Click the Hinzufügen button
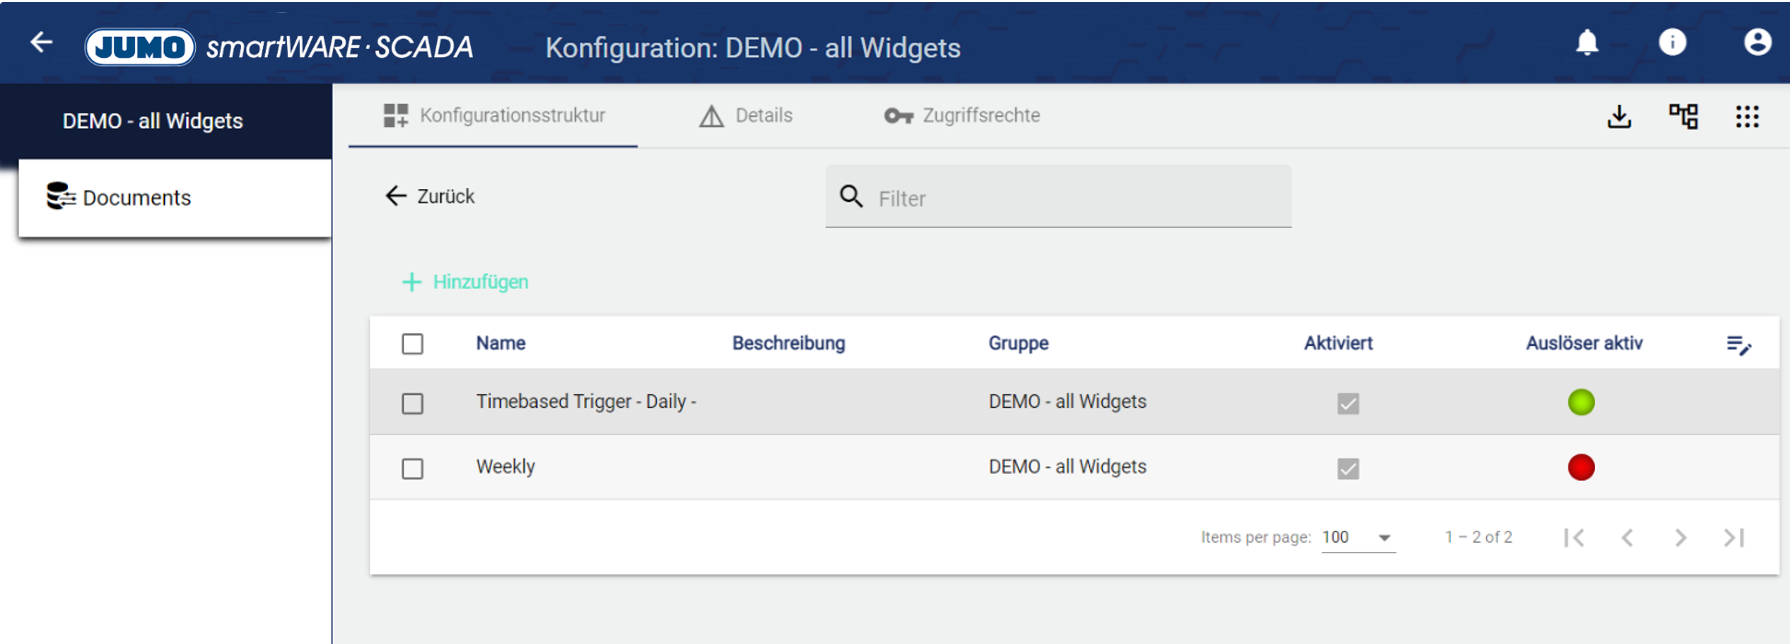The image size is (1790, 644). click(x=465, y=282)
